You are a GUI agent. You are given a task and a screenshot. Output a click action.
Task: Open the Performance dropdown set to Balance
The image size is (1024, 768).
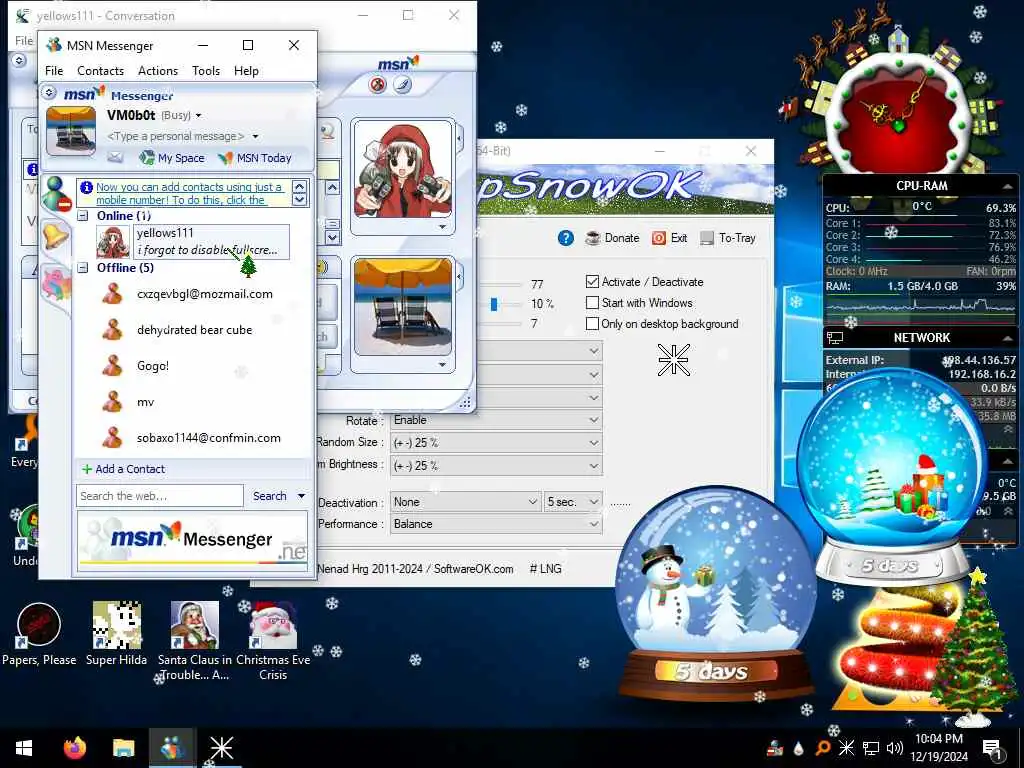tap(496, 524)
